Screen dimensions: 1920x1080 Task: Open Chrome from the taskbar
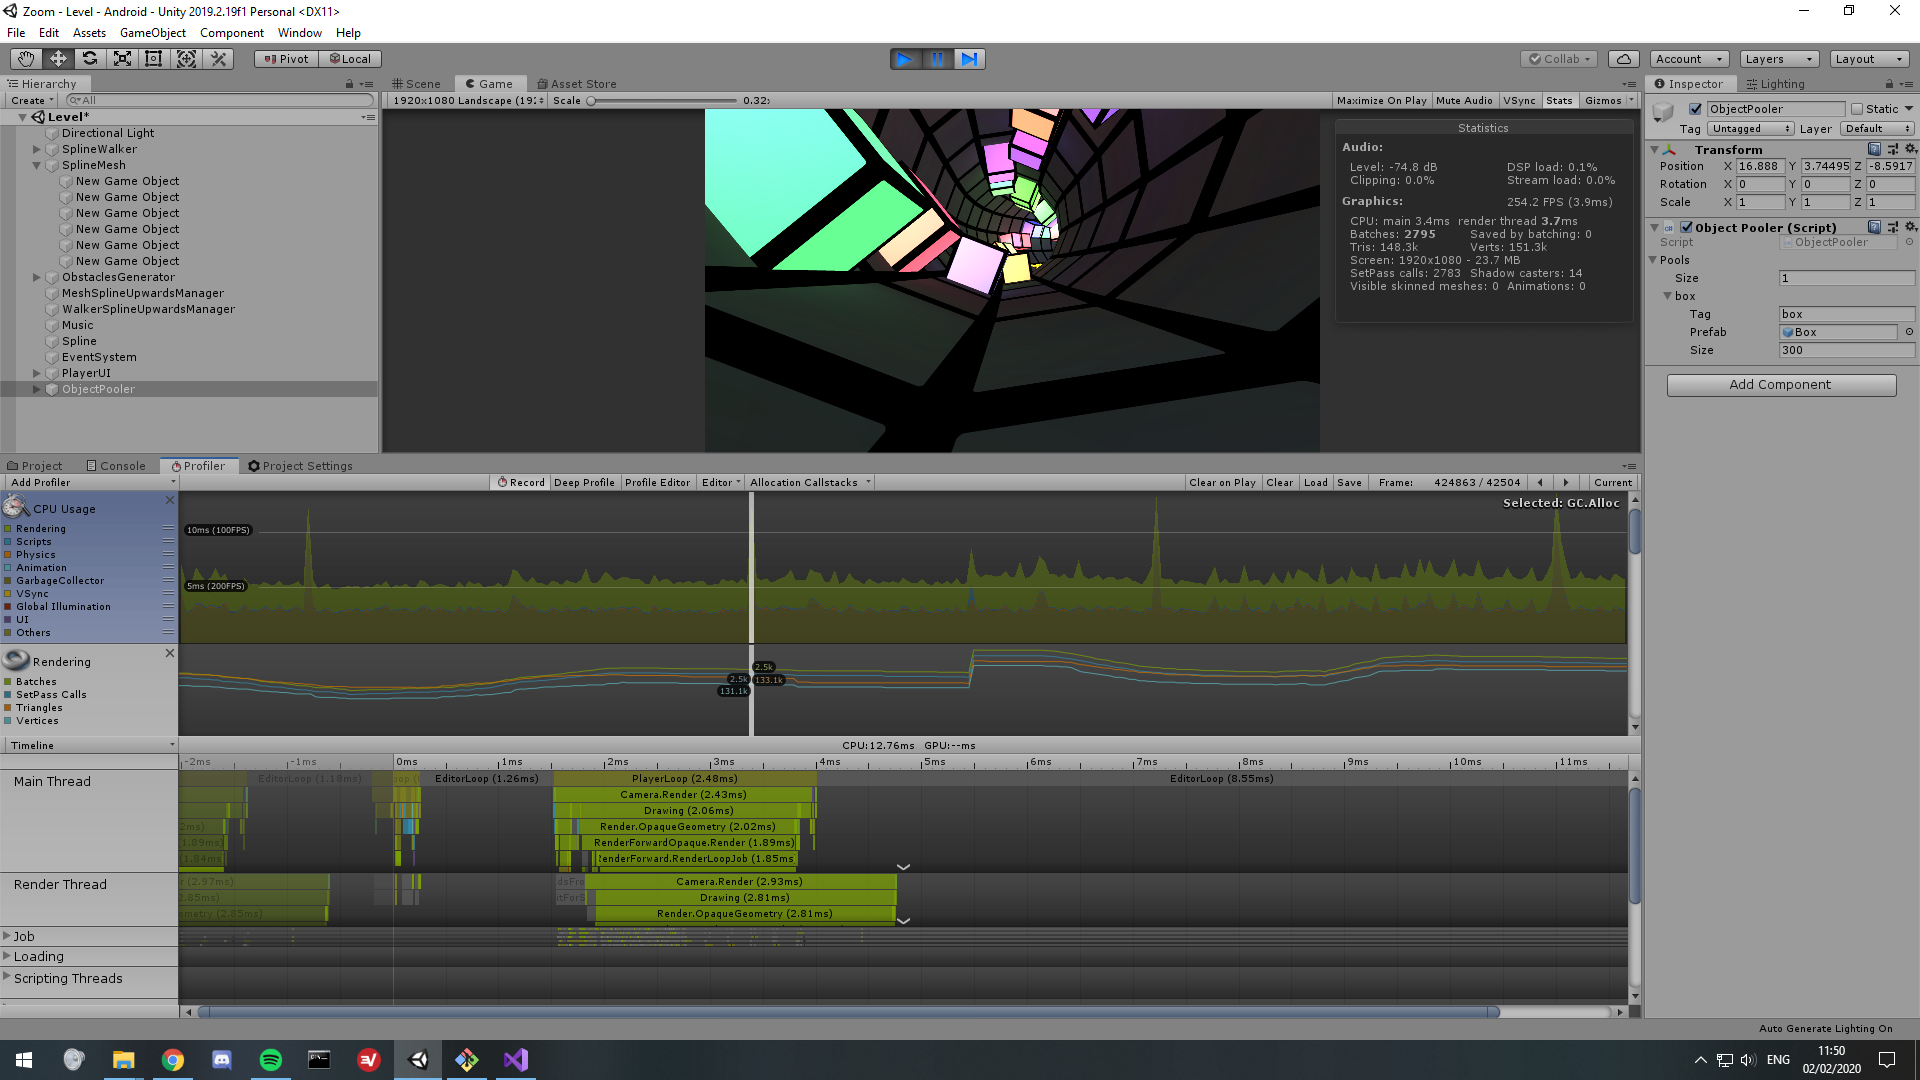pos(173,1060)
